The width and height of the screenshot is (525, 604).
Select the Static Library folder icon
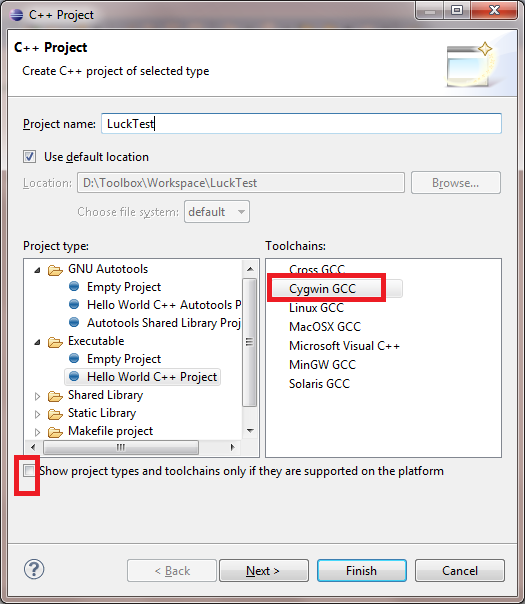point(55,414)
